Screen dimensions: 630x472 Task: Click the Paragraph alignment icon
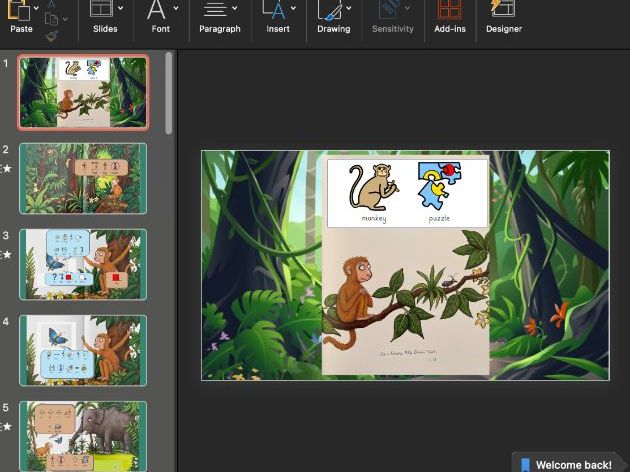point(215,10)
